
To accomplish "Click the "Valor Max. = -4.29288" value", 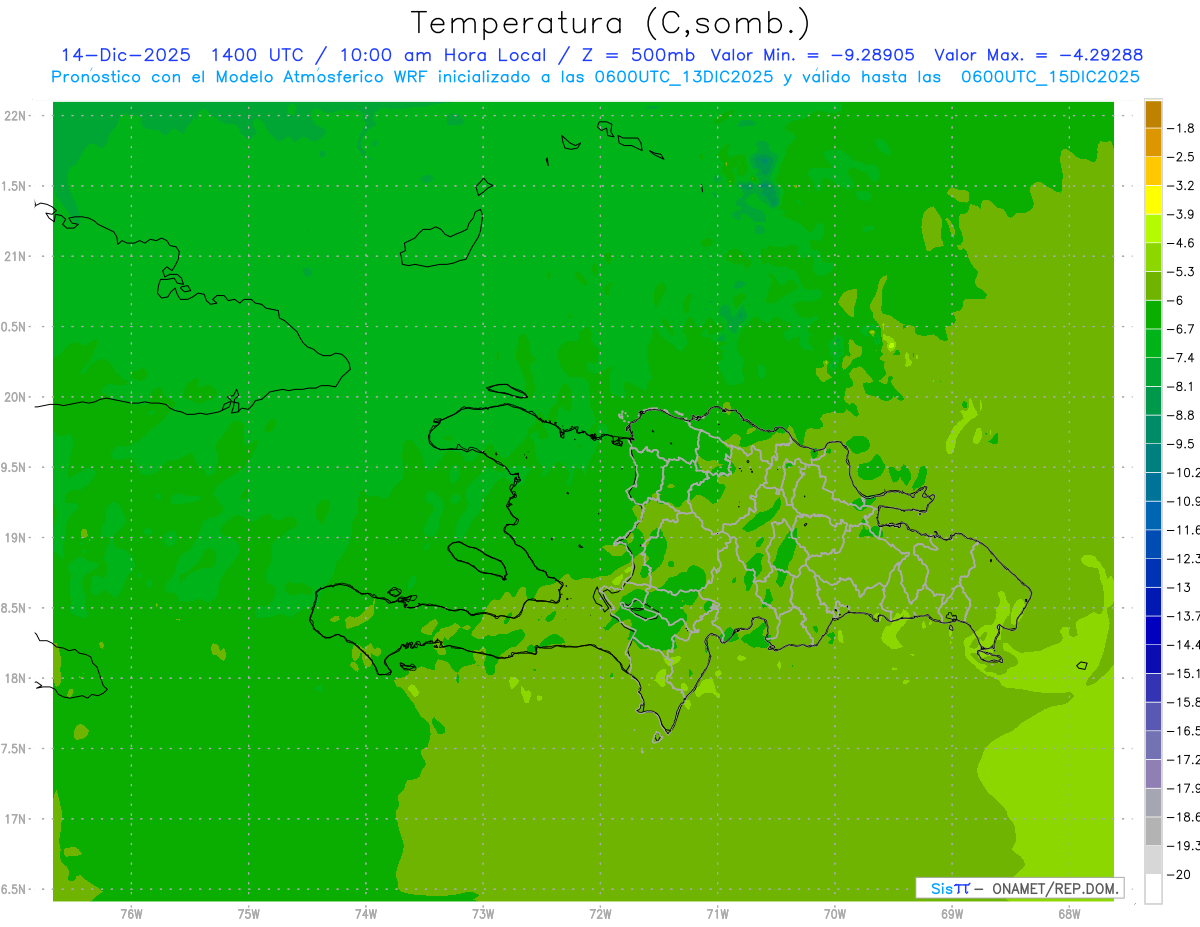I will 1038,55.
